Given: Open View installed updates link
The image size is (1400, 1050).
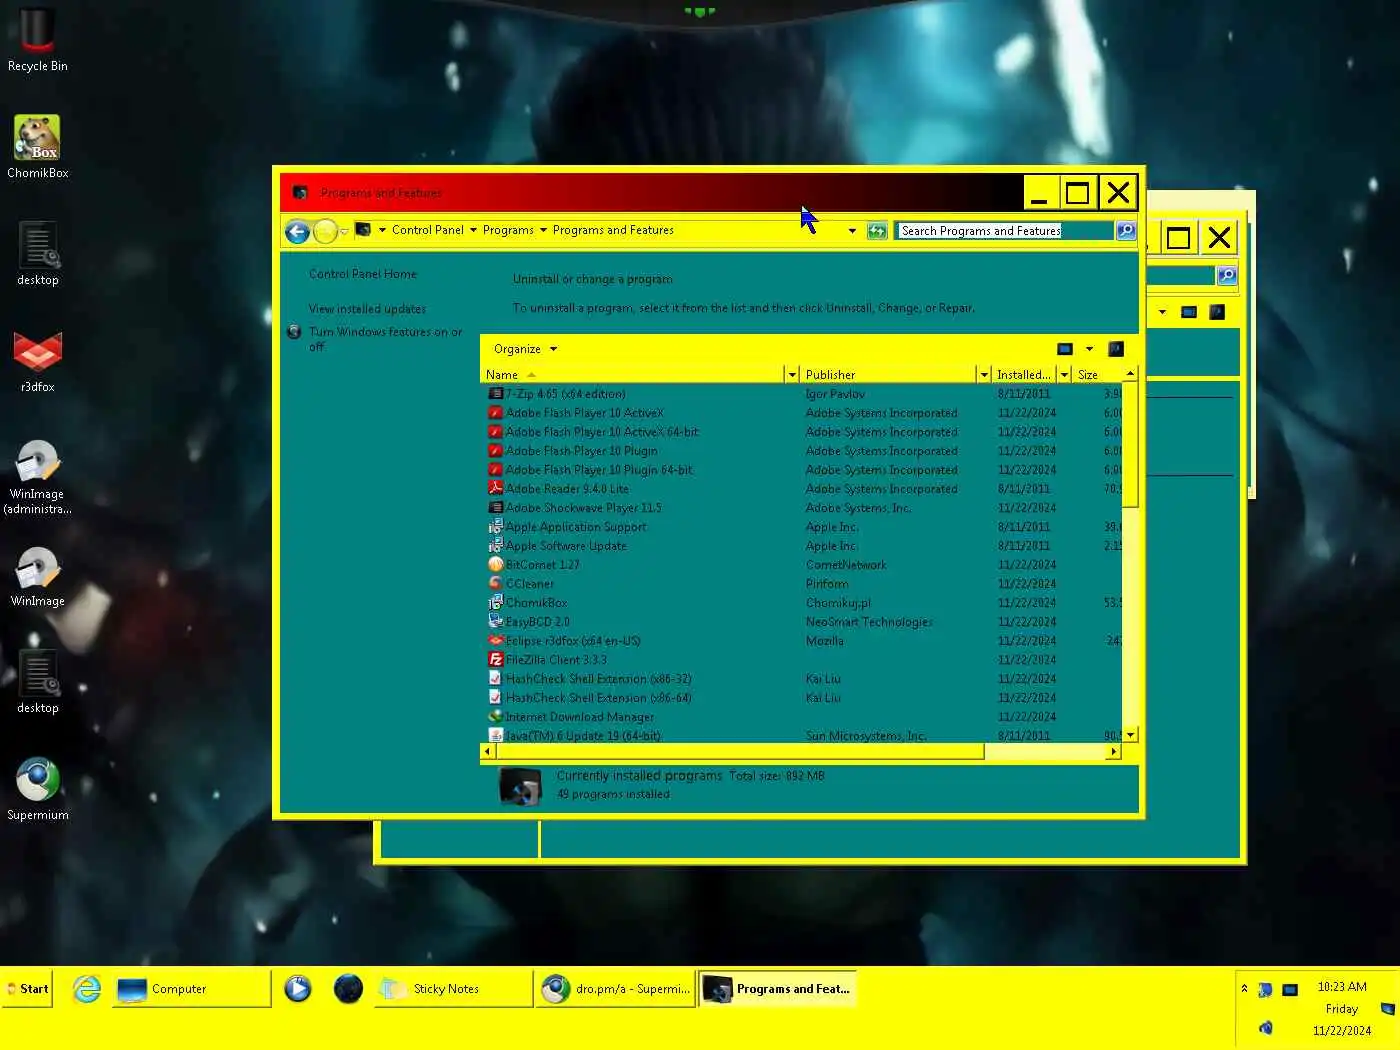Looking at the screenshot, I should point(367,309).
